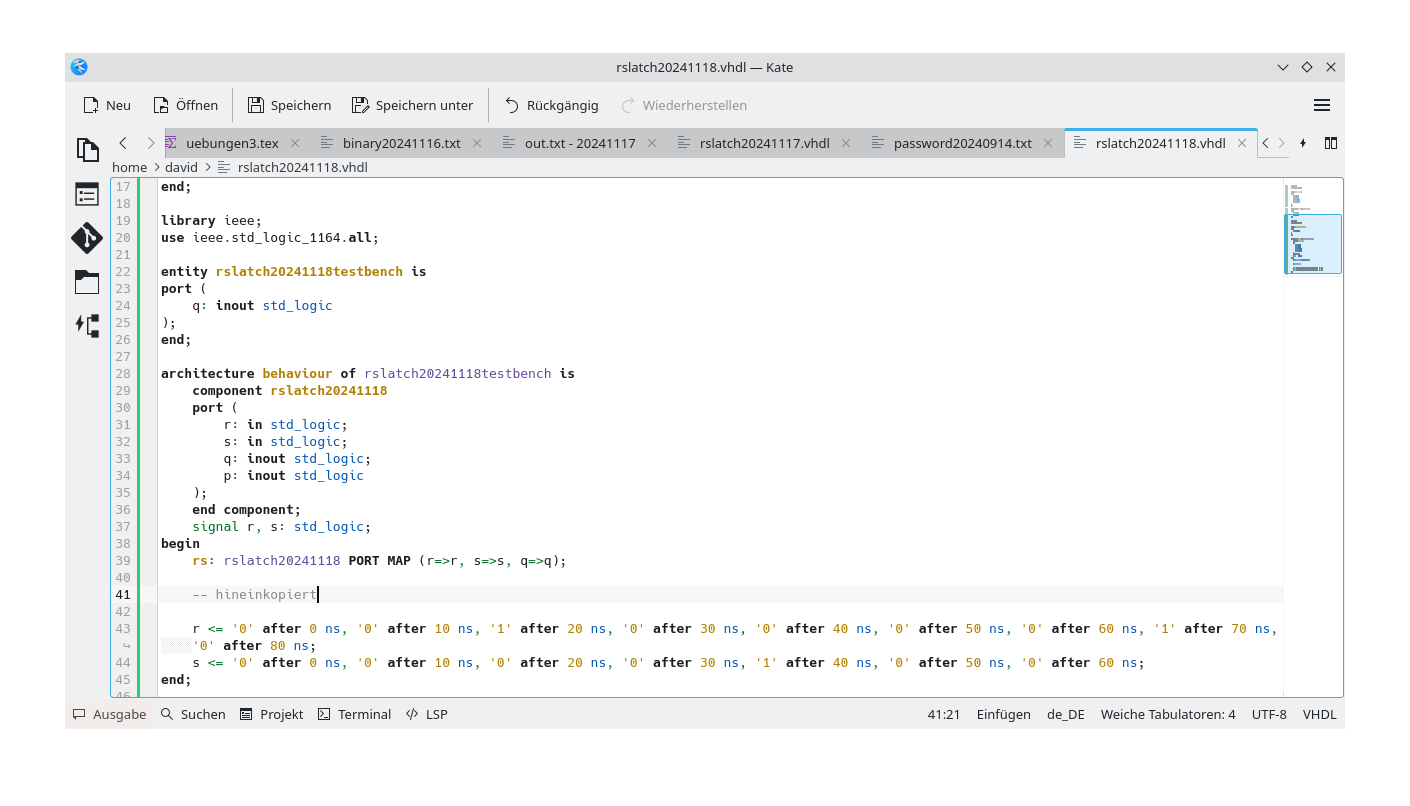Create a new document via the Neu icon
1410x806 pixels.
[104, 105]
